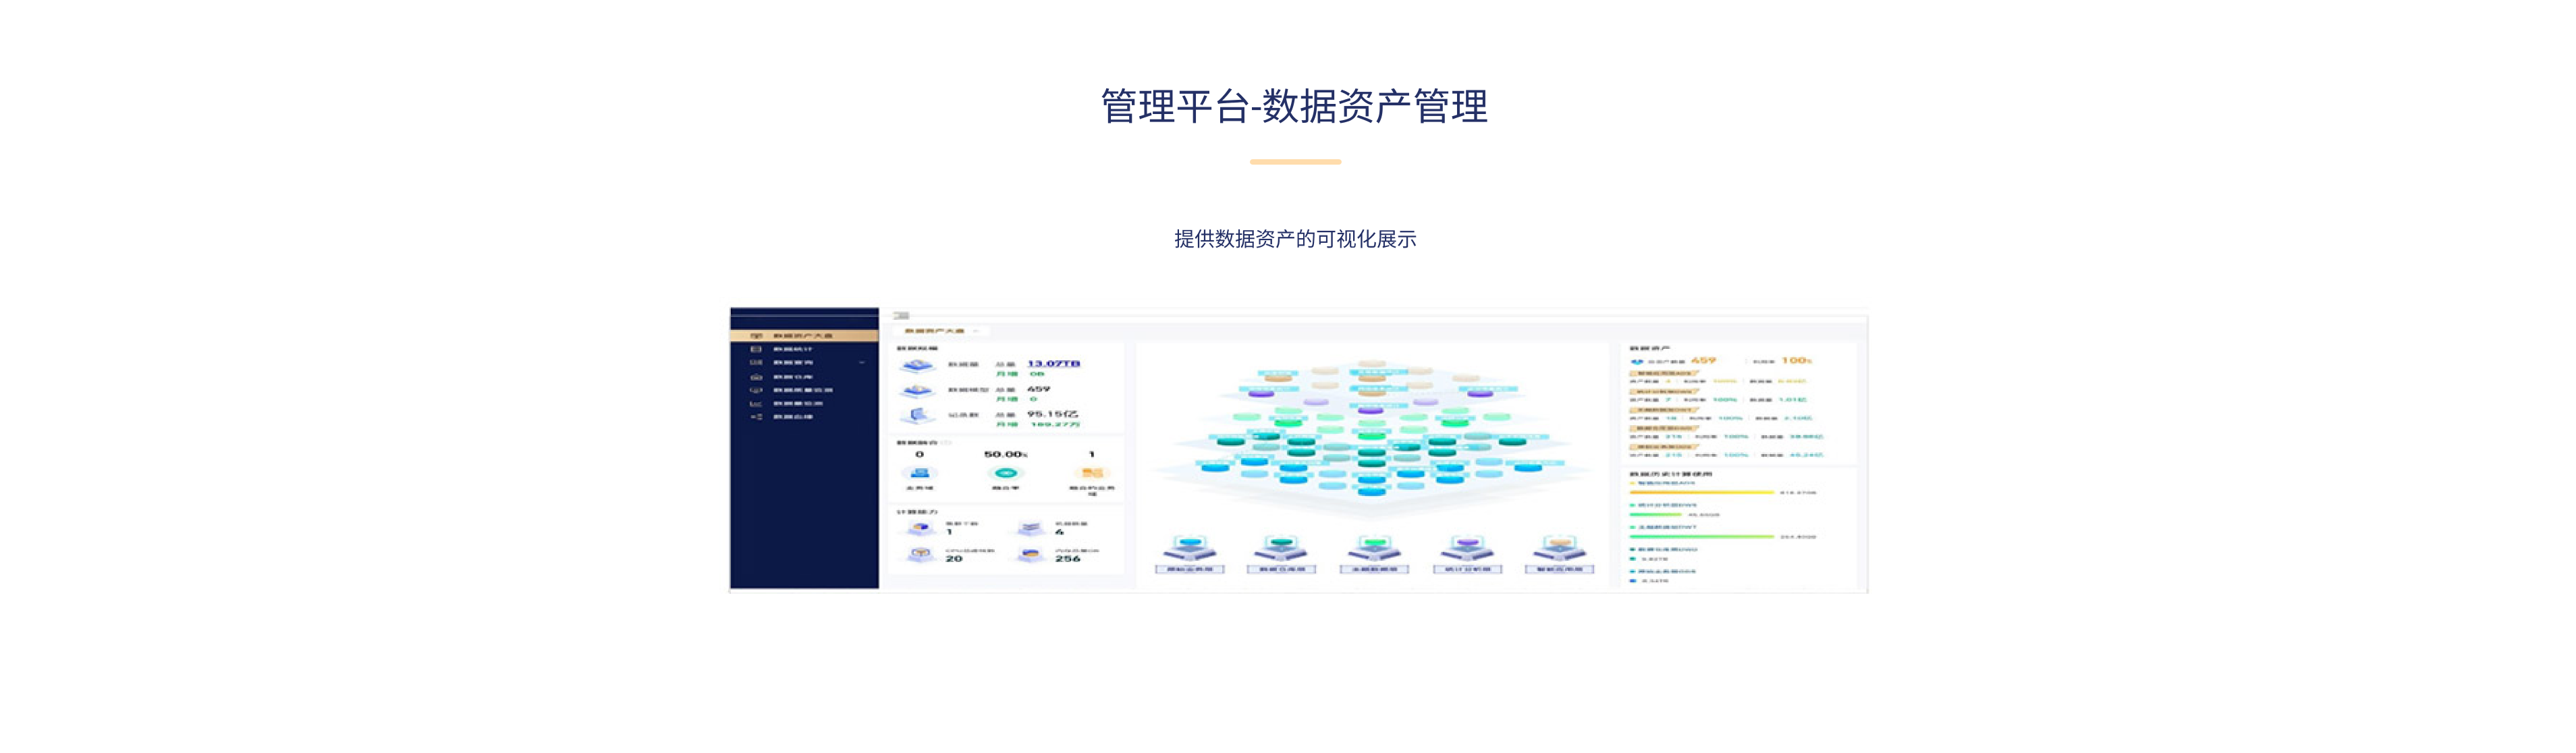Select the blue platform layer button at bottom
This screenshot has height=753, width=2576.
click(1190, 555)
